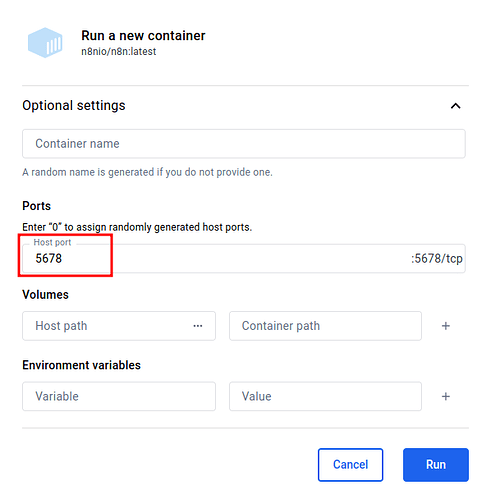Cancel the new container dialog
This screenshot has width=491, height=499.
pos(350,465)
